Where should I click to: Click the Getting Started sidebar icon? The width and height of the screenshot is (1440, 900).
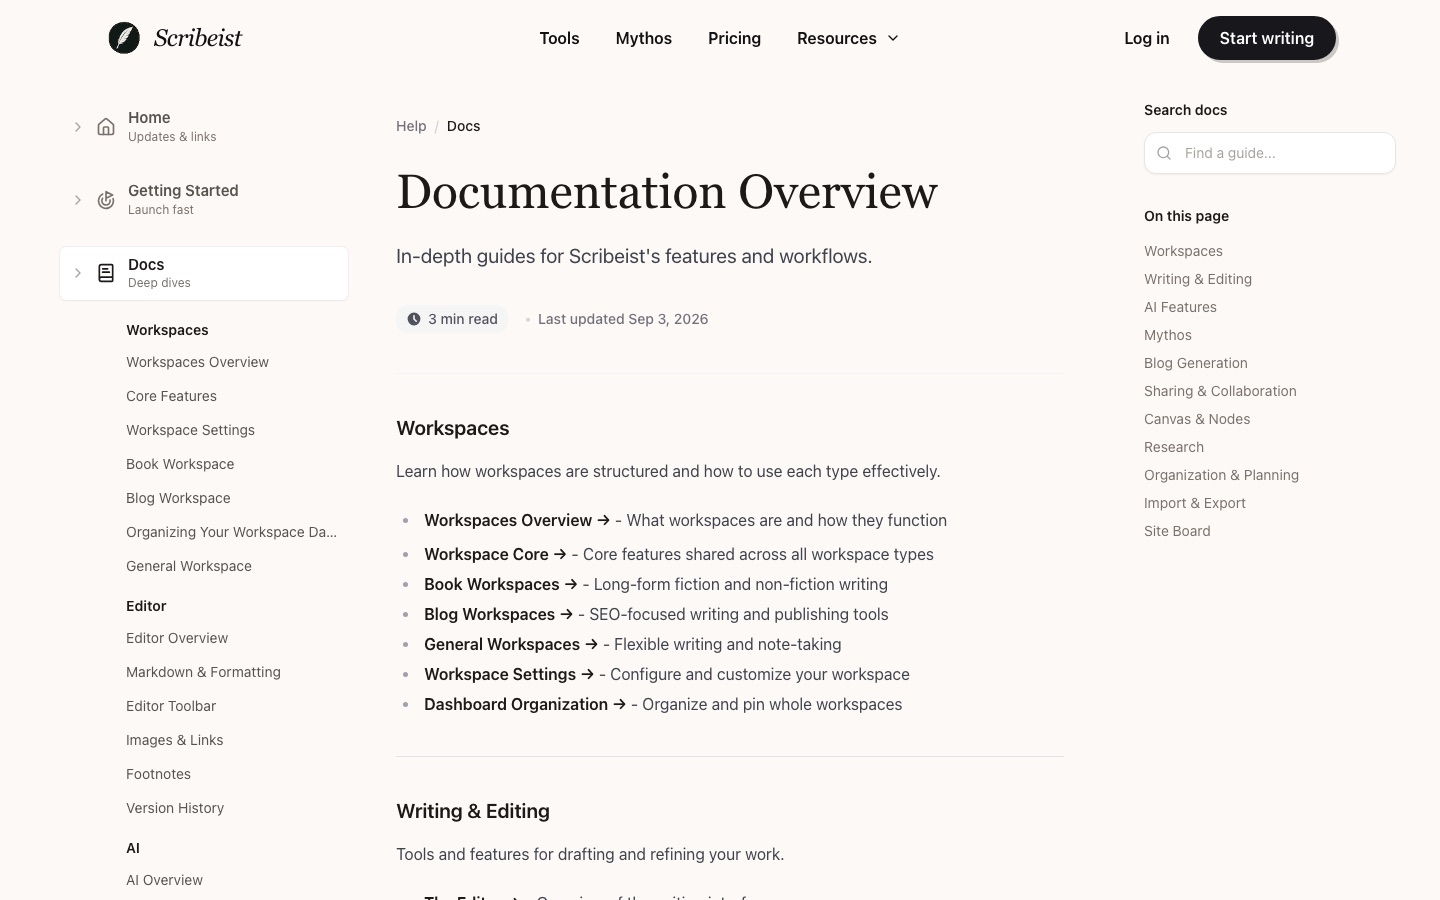[x=106, y=200]
